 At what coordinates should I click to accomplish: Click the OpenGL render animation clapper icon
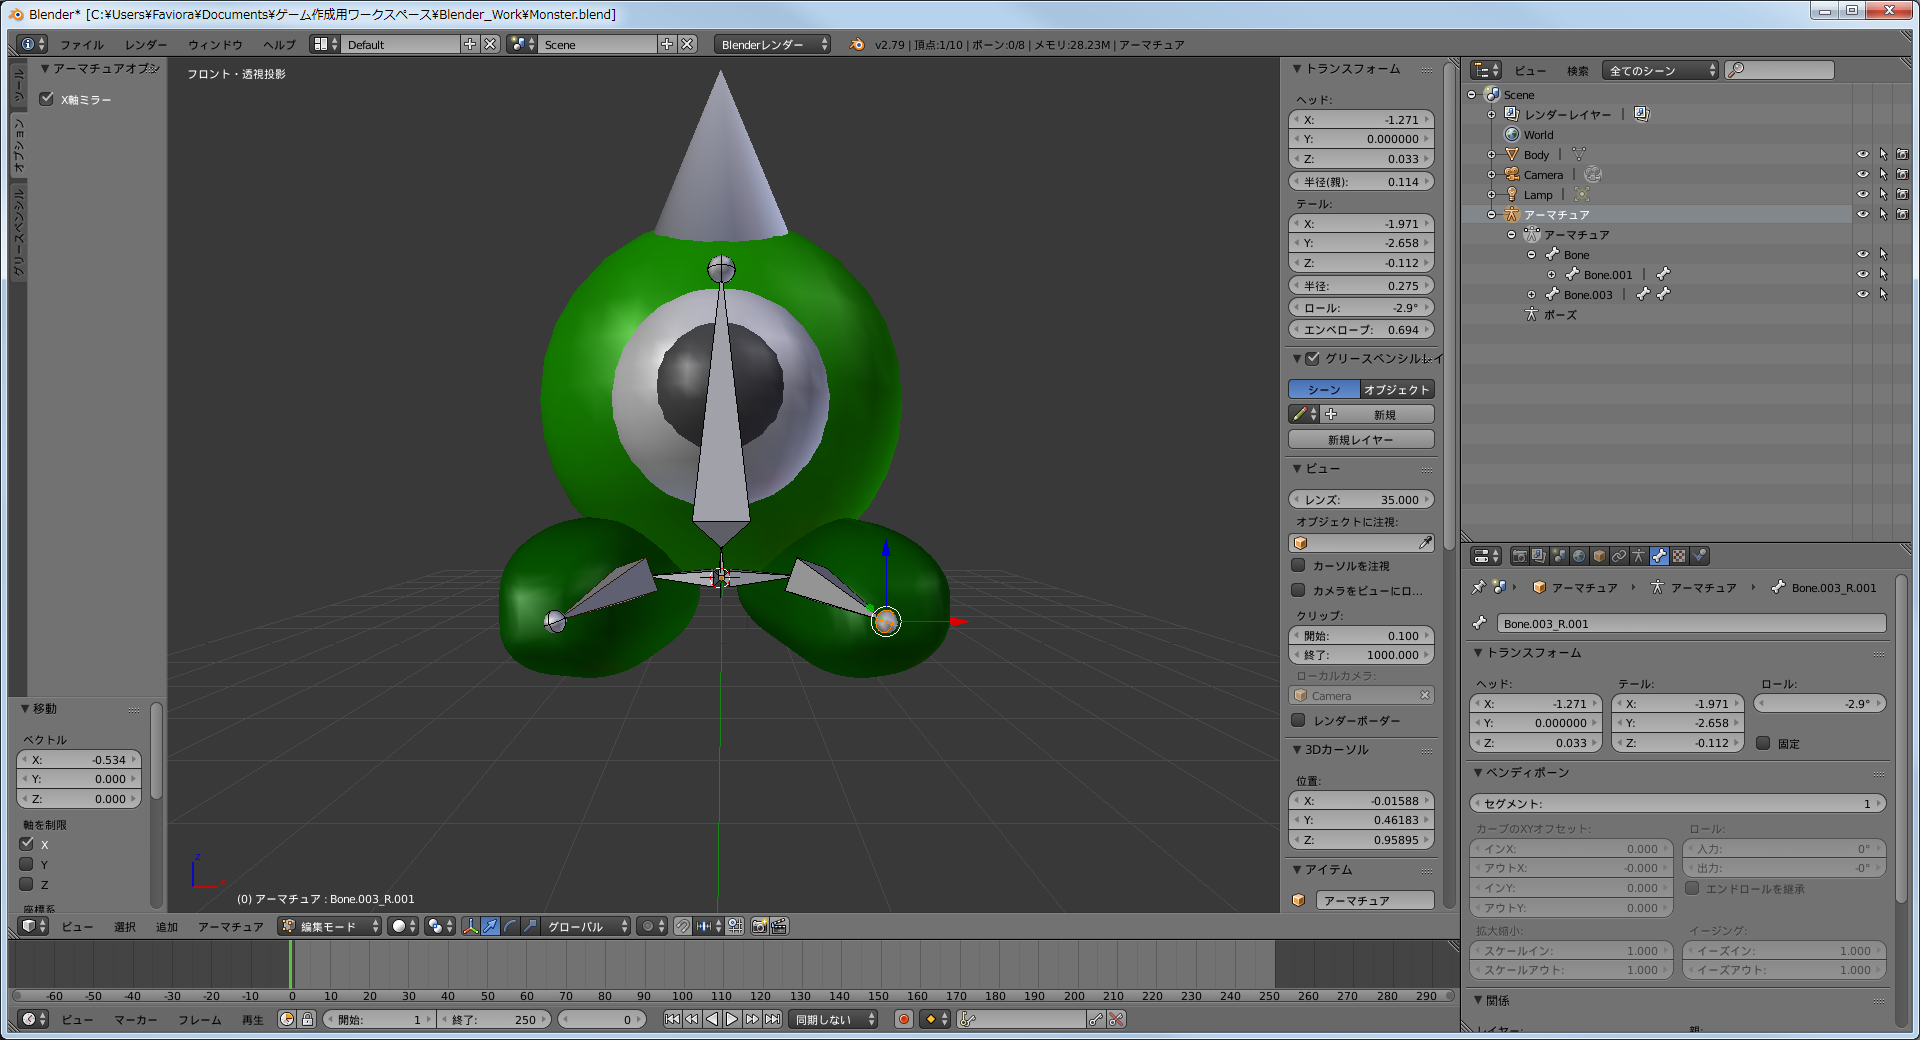click(779, 926)
